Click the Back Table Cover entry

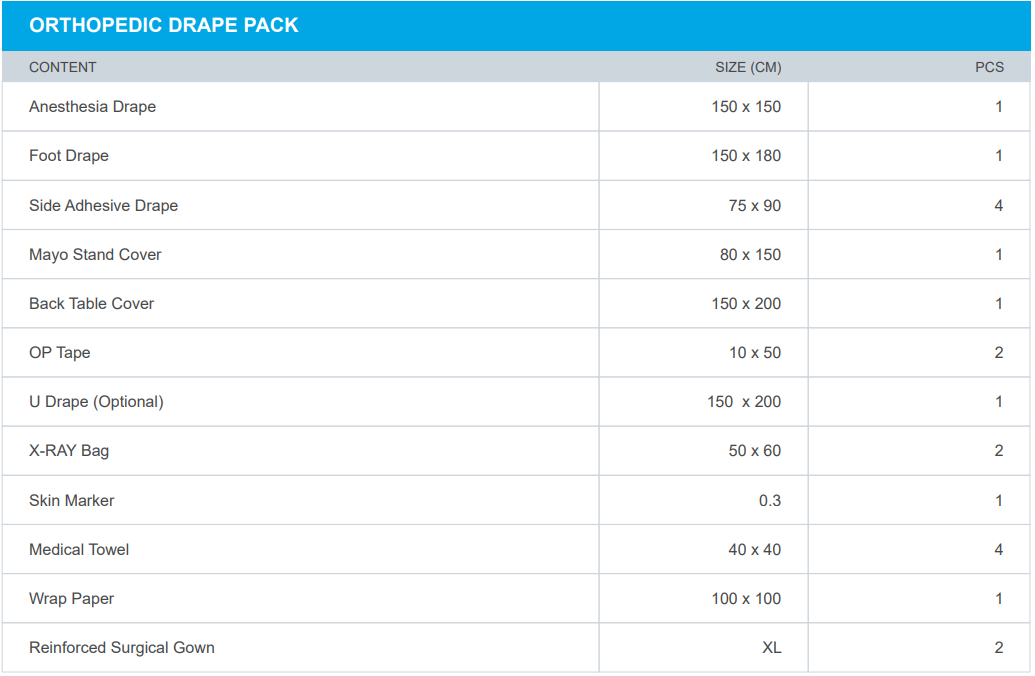[x=91, y=304]
